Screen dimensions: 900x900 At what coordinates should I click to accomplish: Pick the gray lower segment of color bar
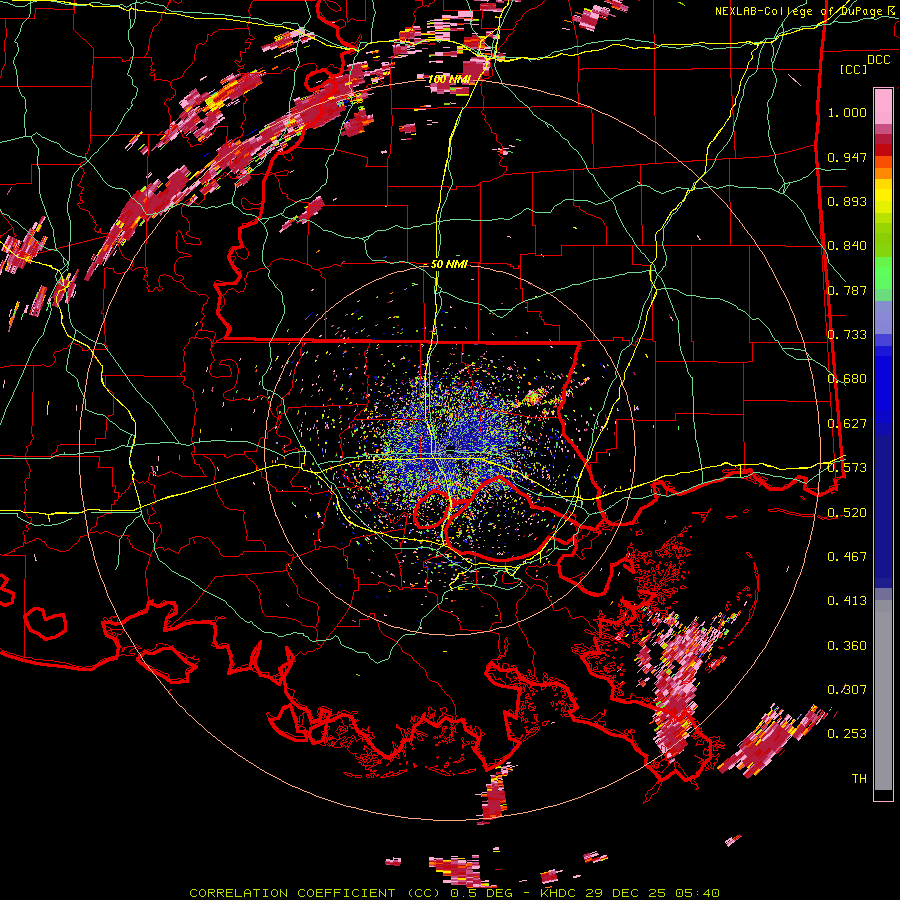[x=883, y=695]
